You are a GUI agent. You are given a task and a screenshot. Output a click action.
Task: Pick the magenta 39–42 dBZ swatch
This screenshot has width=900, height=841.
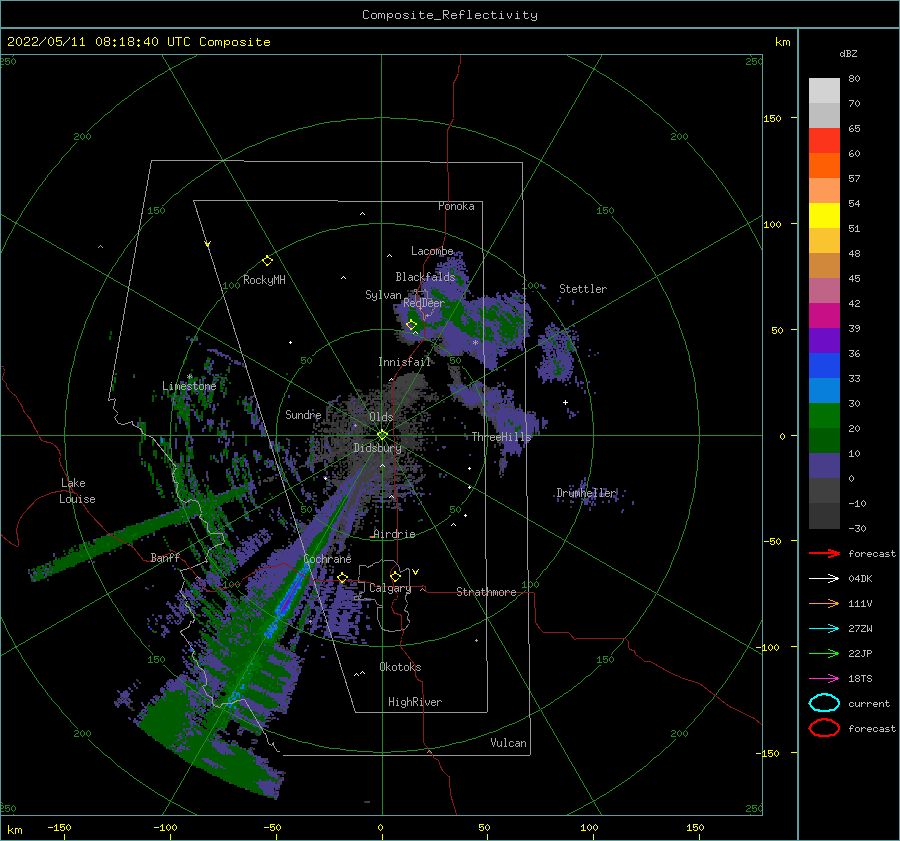[x=824, y=316]
